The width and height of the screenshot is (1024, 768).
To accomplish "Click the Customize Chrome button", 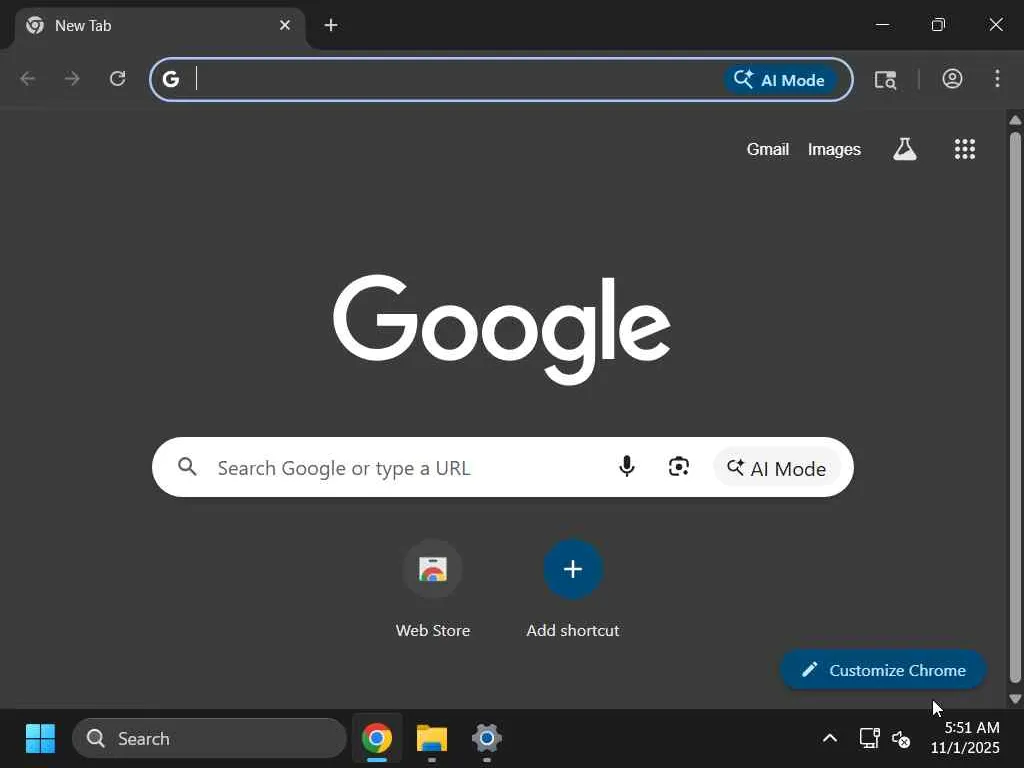I will coord(883,669).
